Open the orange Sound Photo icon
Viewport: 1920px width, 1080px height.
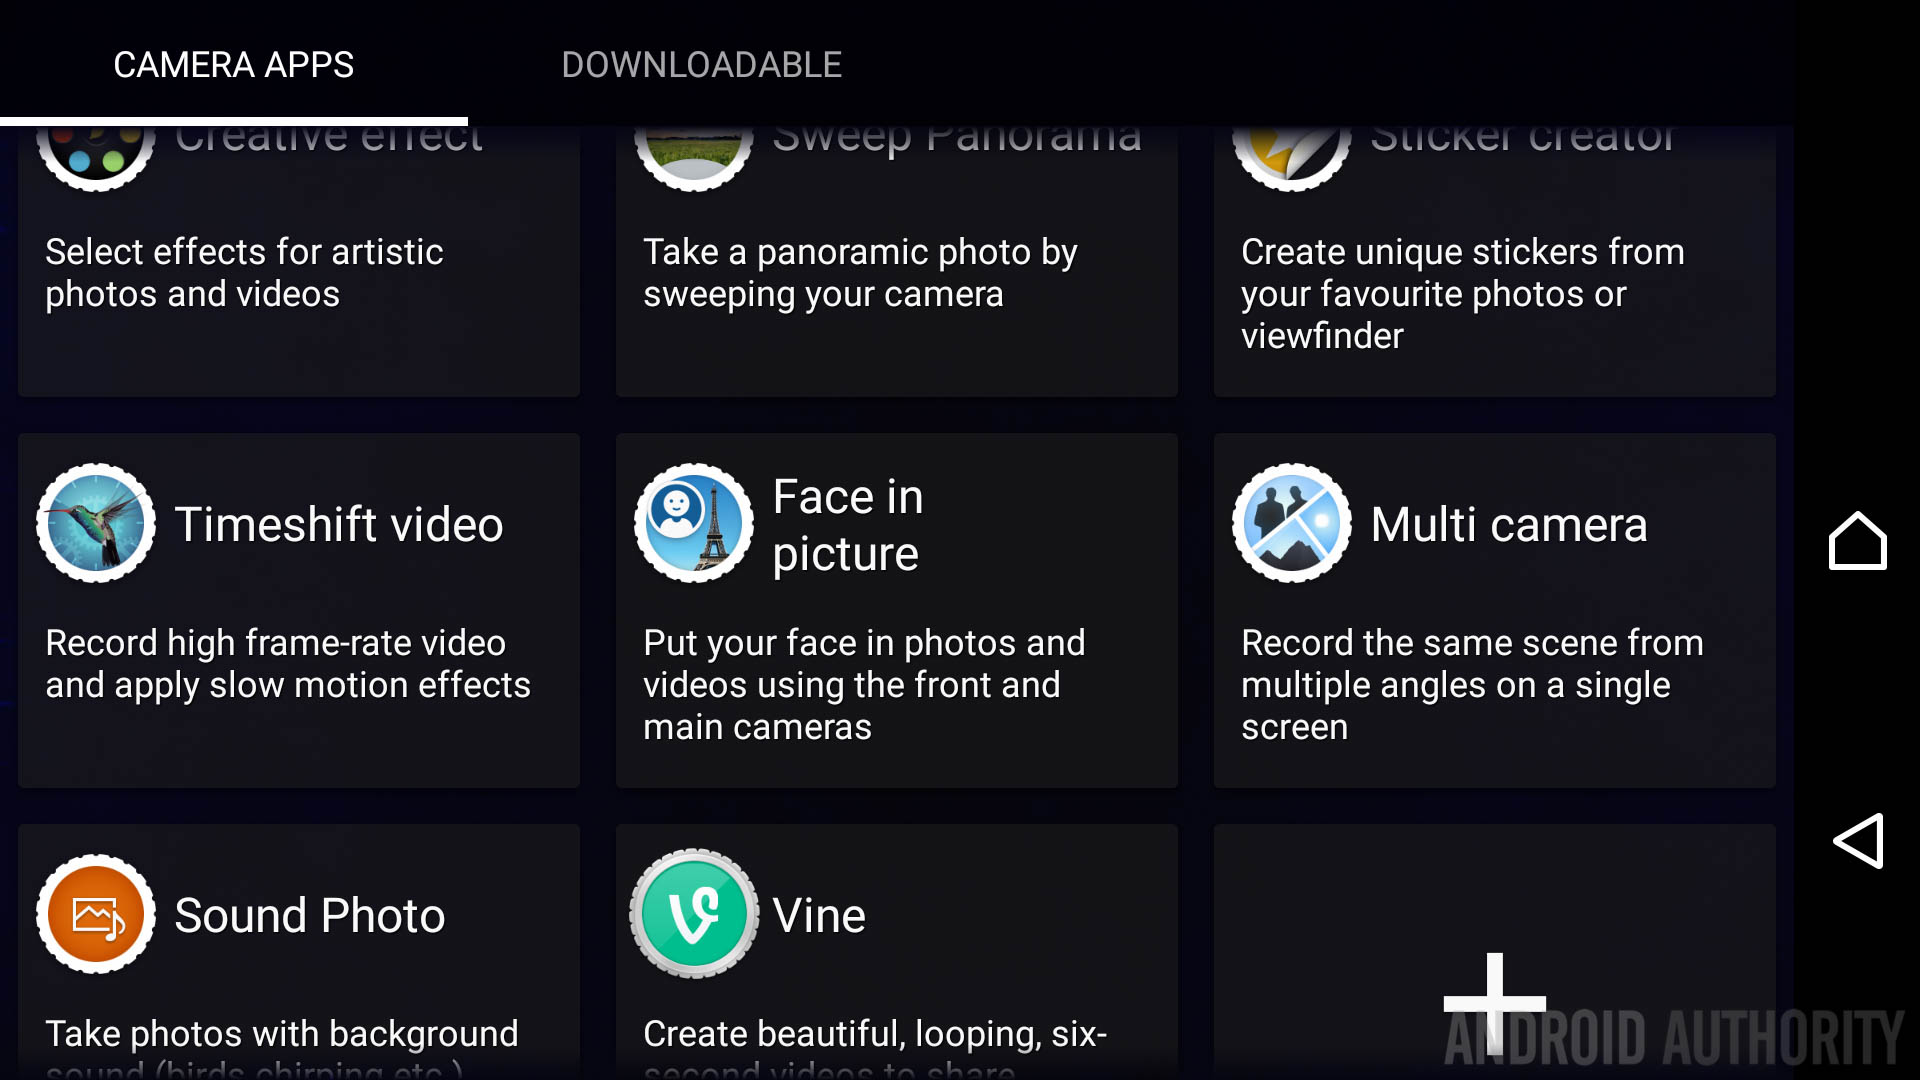pyautogui.click(x=96, y=914)
